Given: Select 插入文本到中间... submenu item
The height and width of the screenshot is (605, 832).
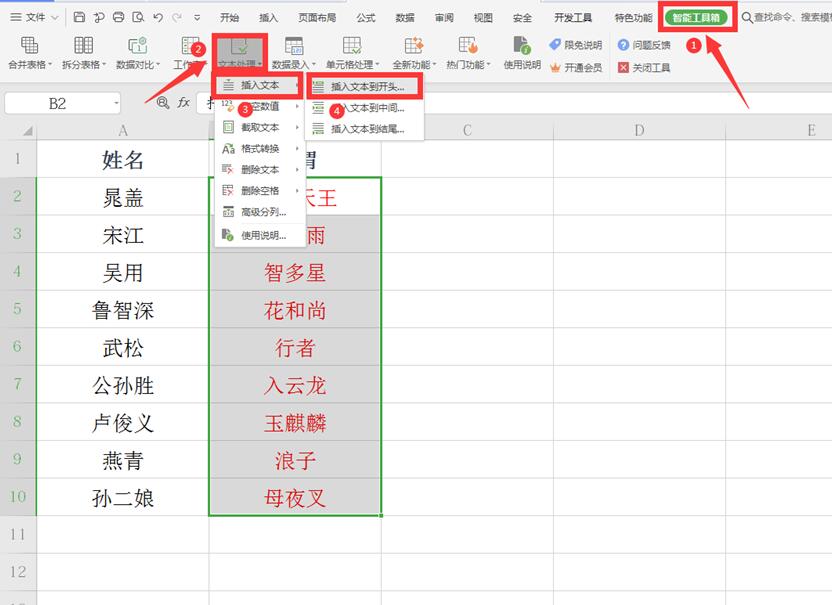Looking at the screenshot, I should coord(365,108).
